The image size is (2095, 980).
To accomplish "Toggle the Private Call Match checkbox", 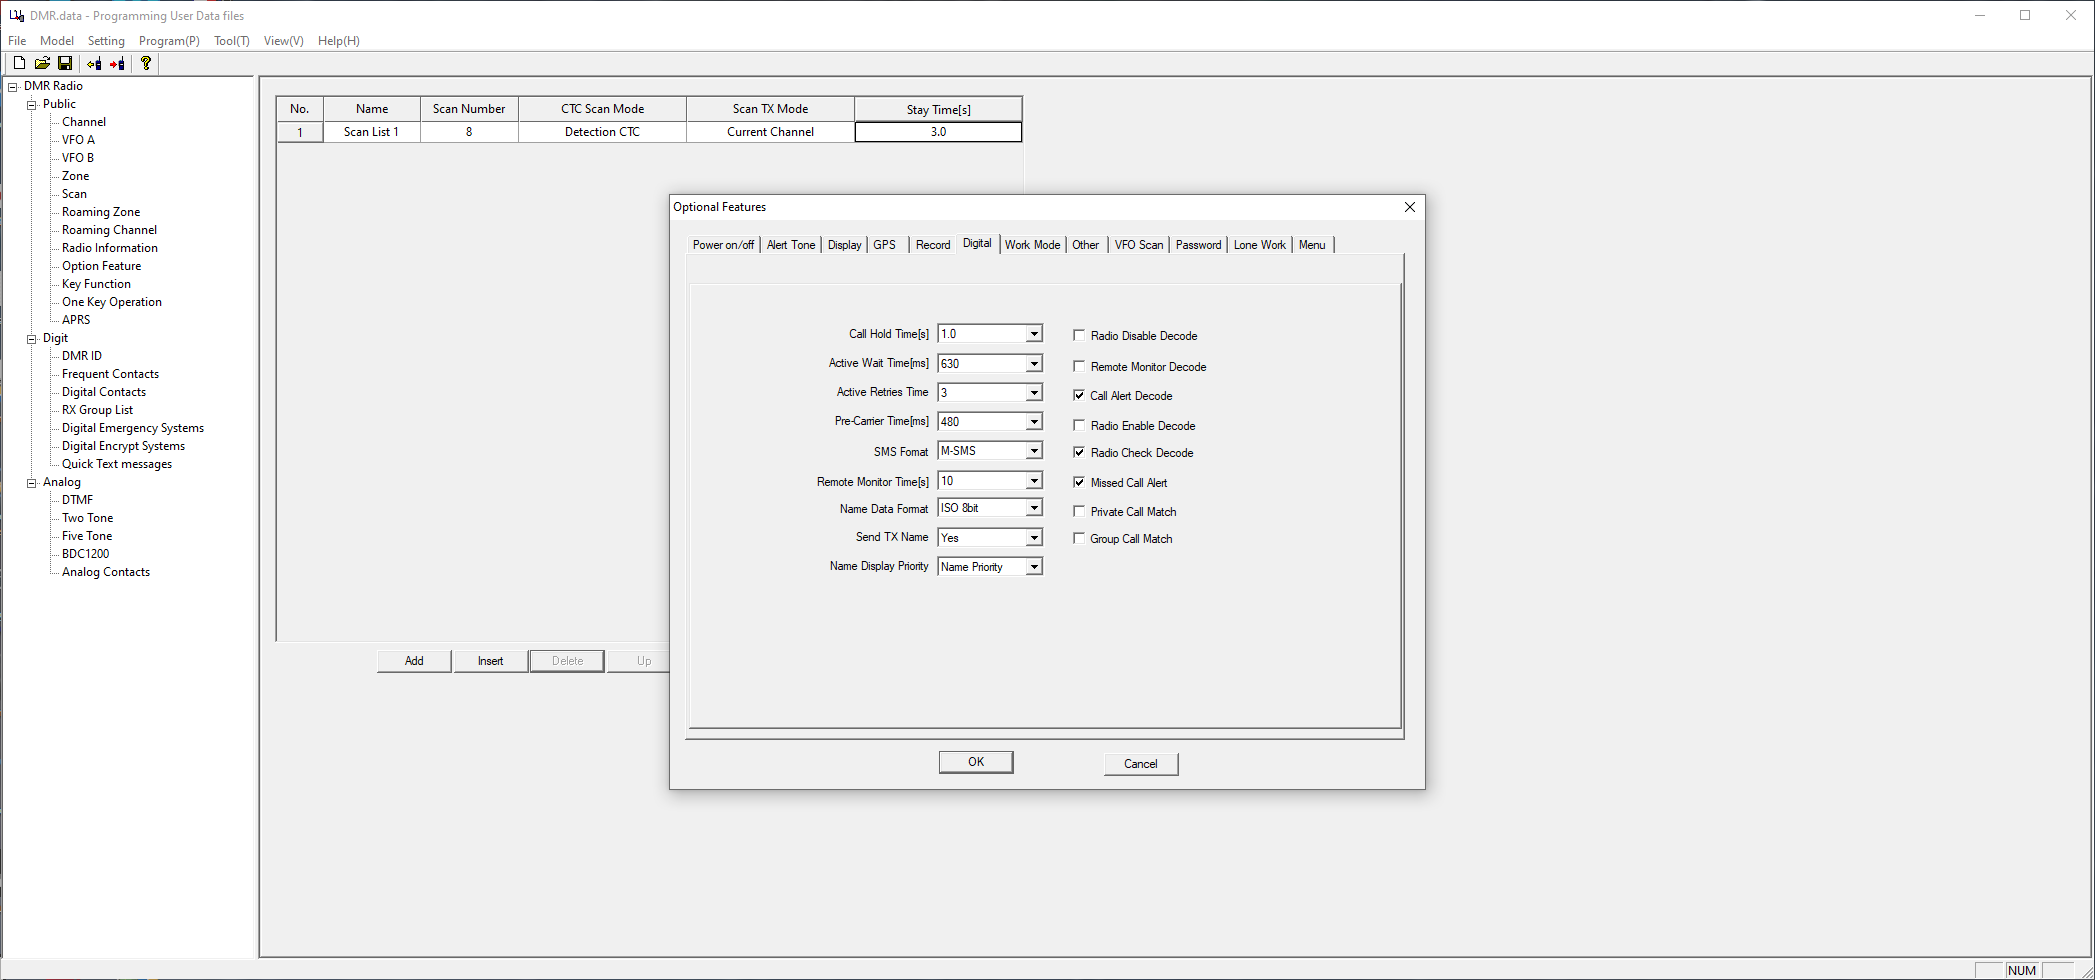I will [x=1079, y=512].
